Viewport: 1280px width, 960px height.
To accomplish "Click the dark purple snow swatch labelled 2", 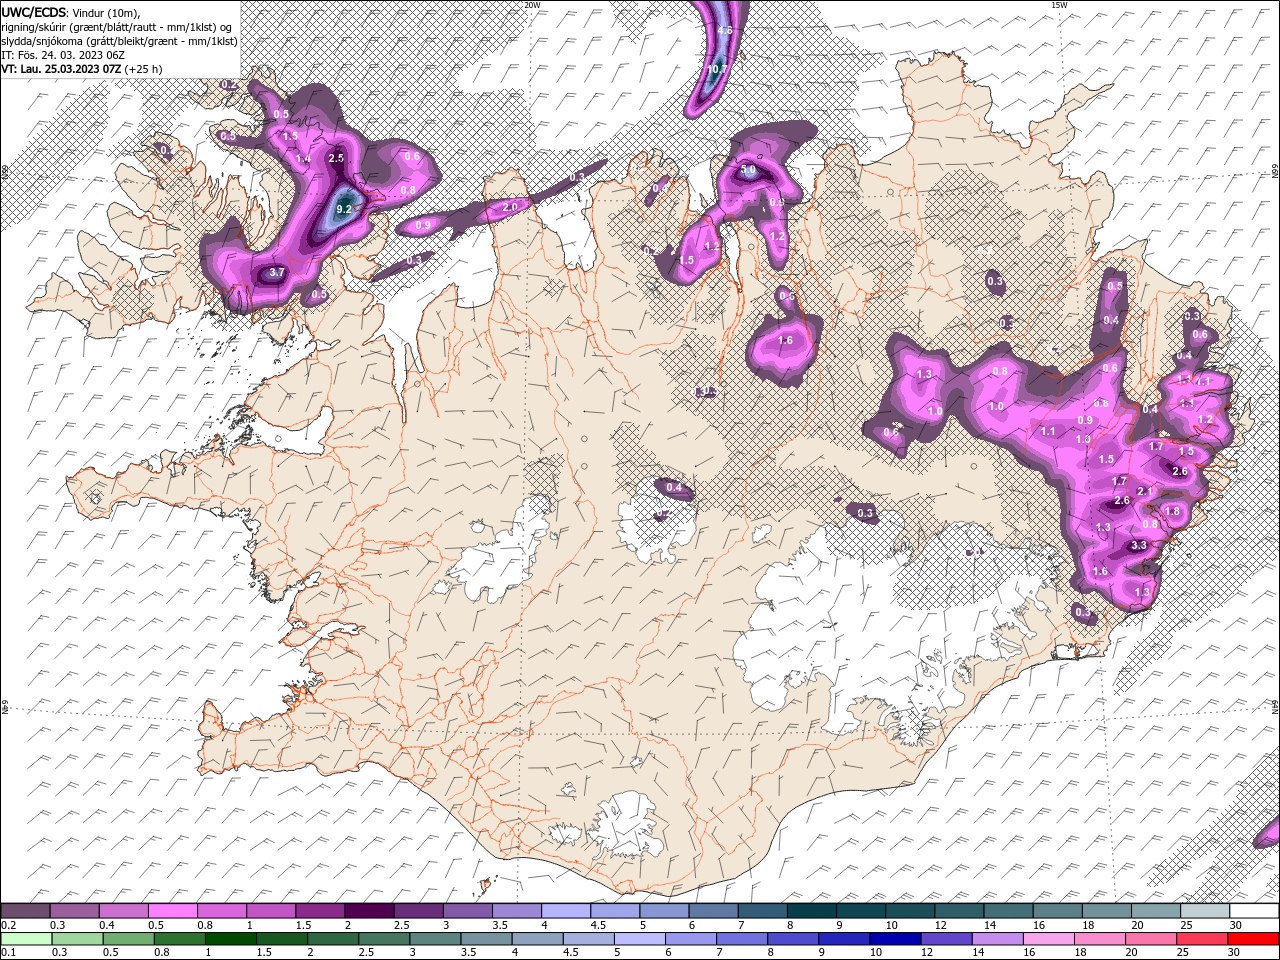I will [368, 911].
